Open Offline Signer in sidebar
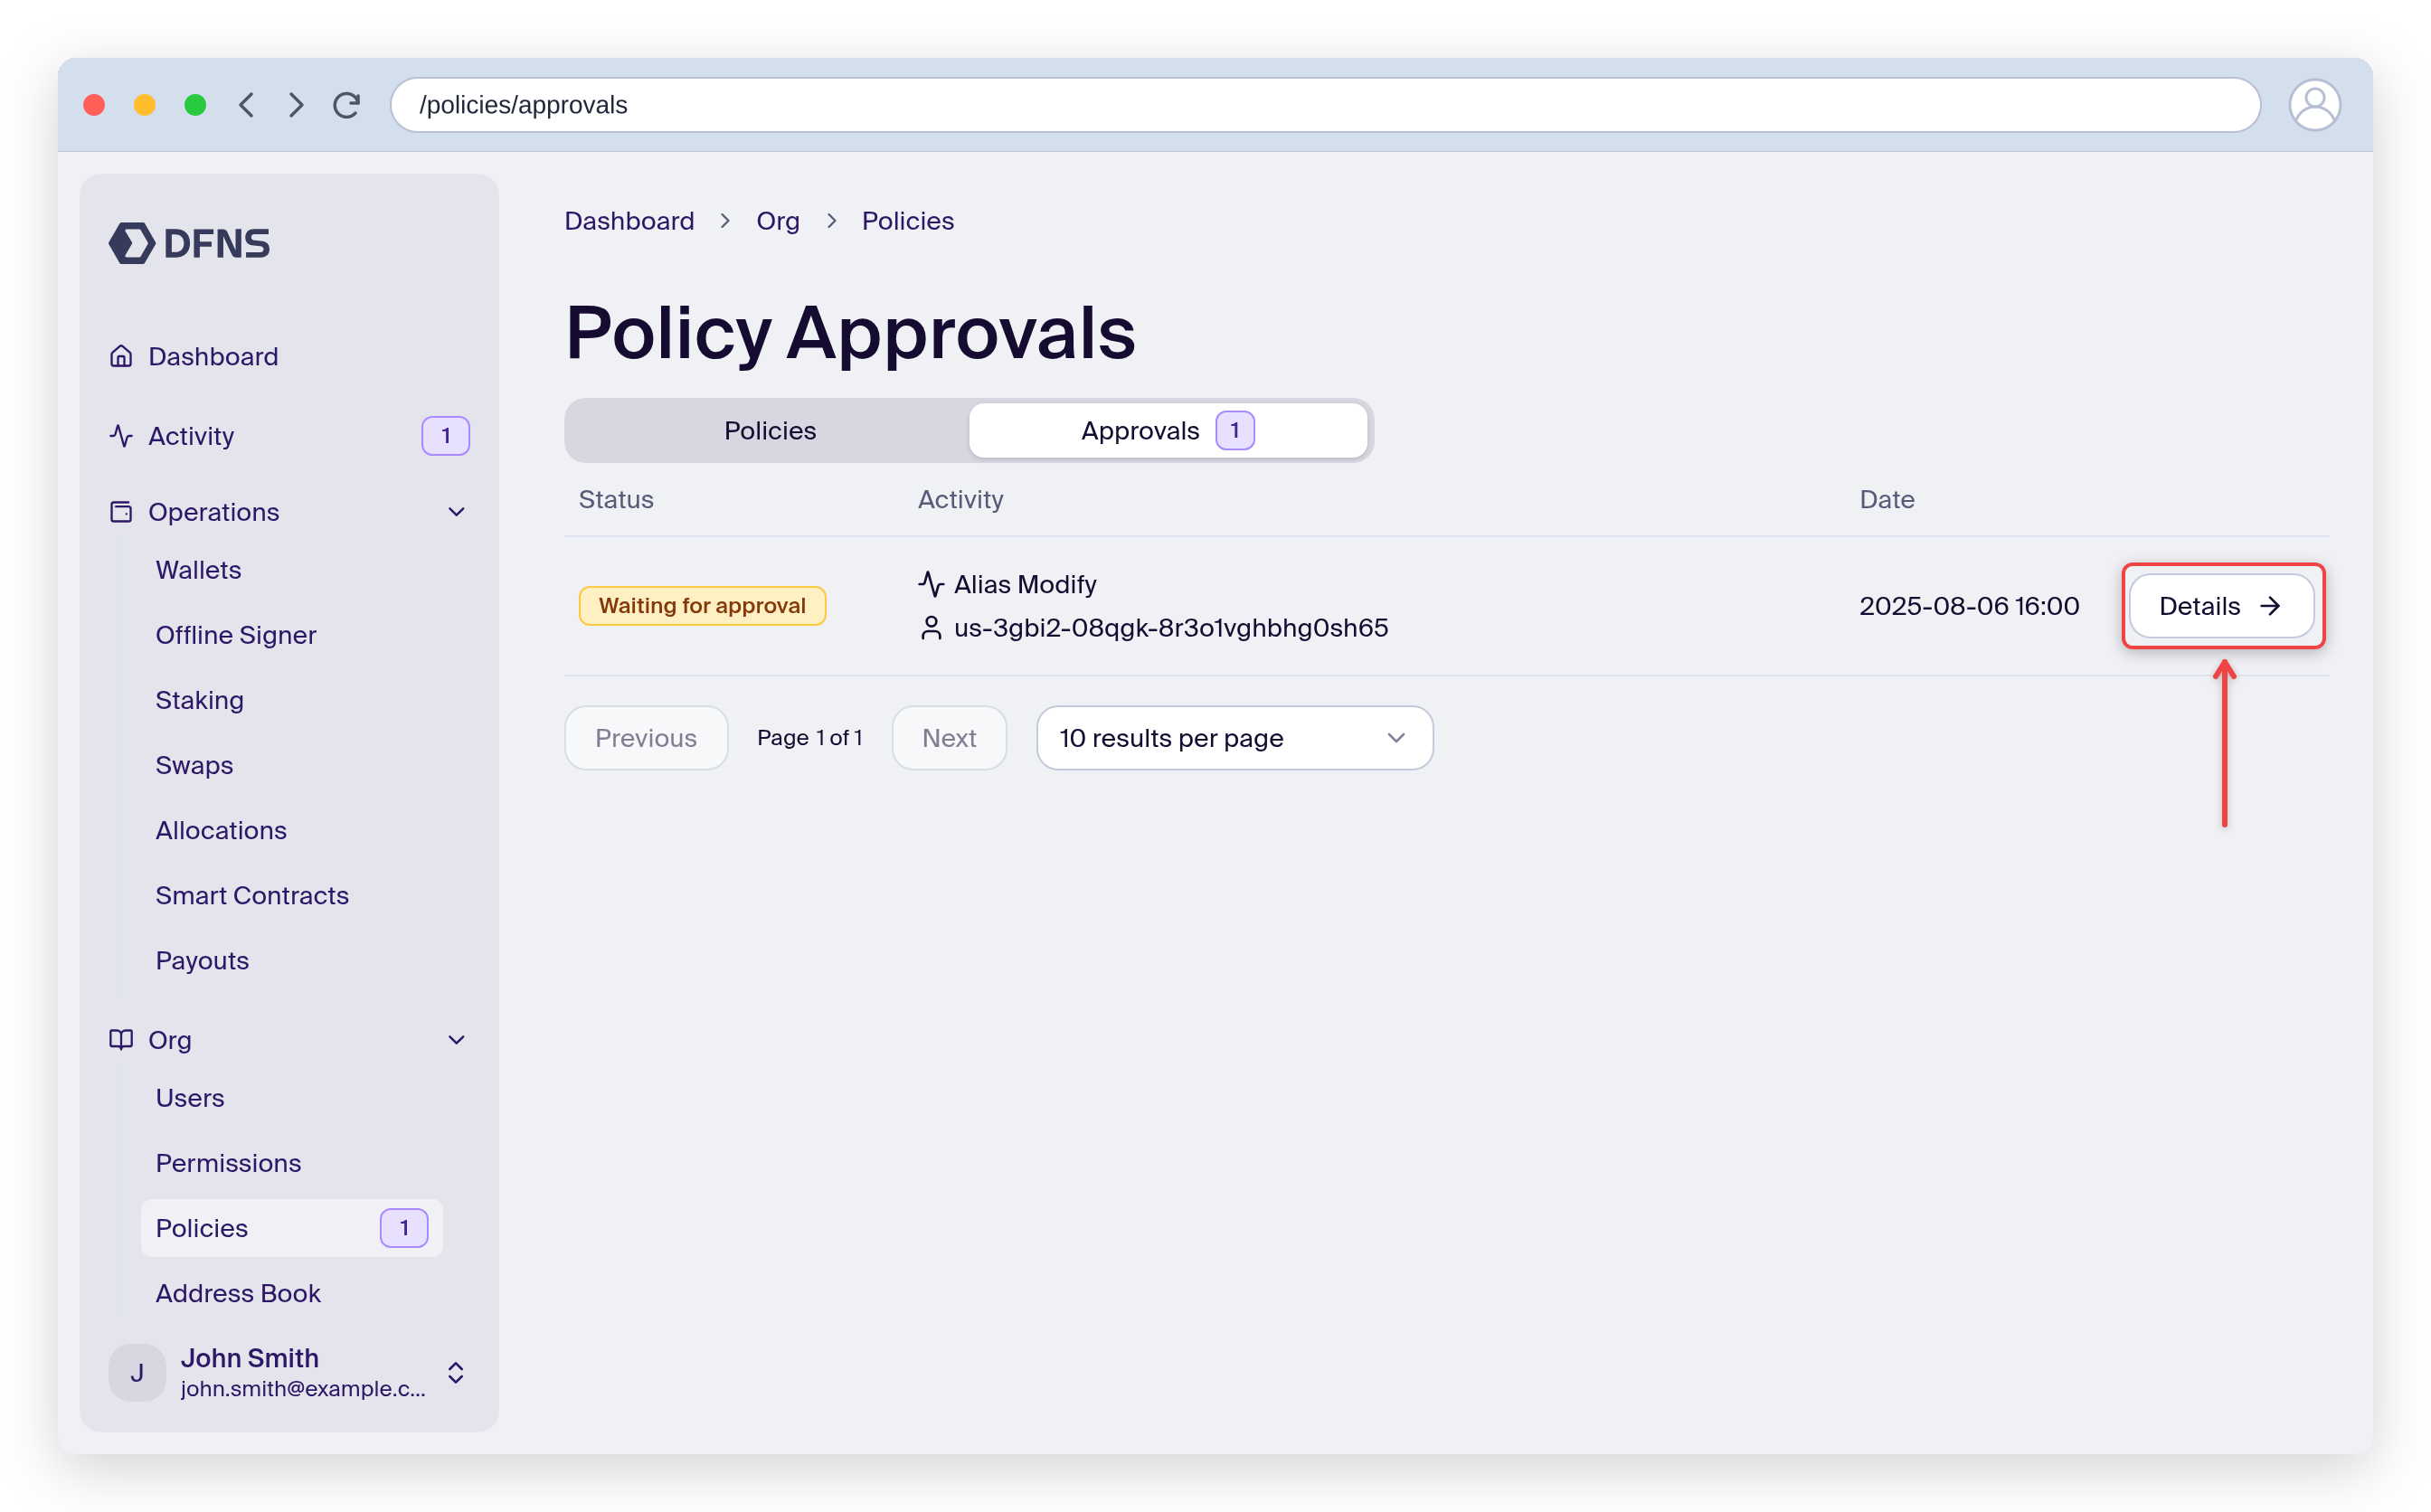Screen dimensions: 2431x1512 (x=236, y=635)
